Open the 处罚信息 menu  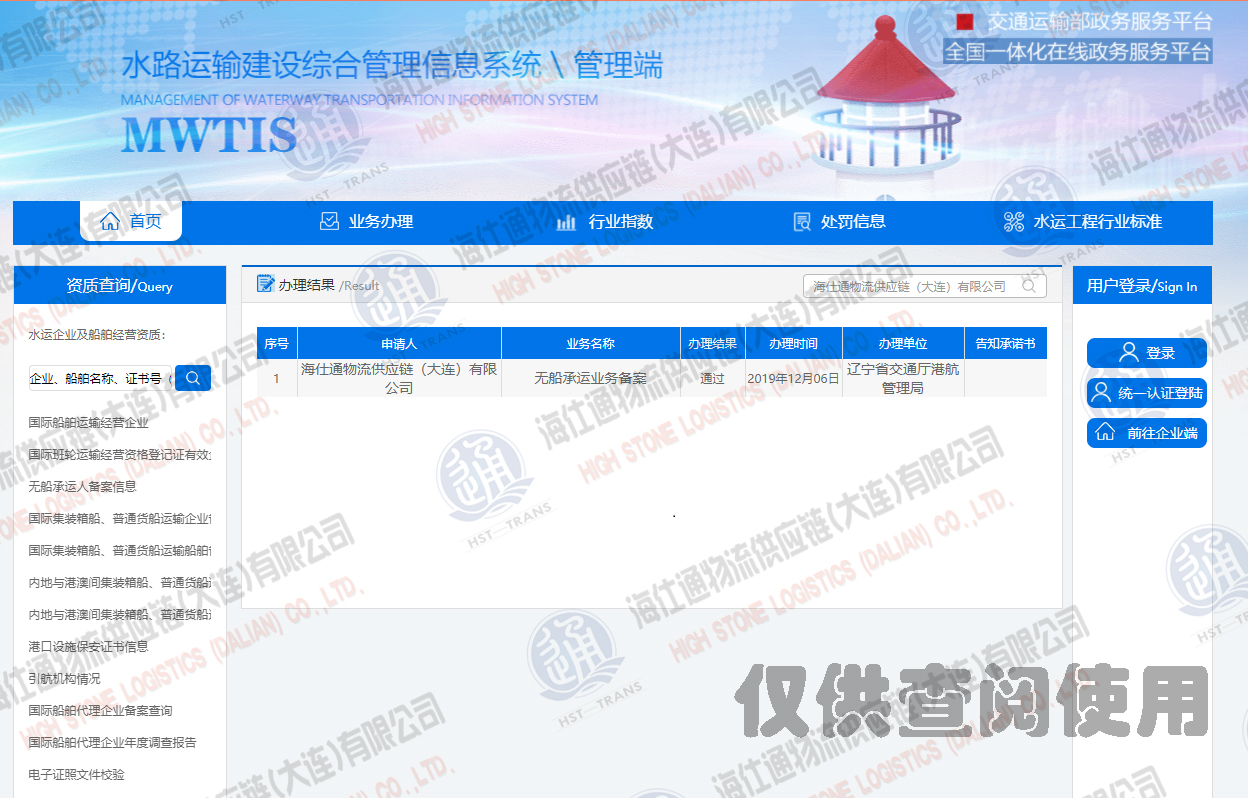[x=839, y=222]
